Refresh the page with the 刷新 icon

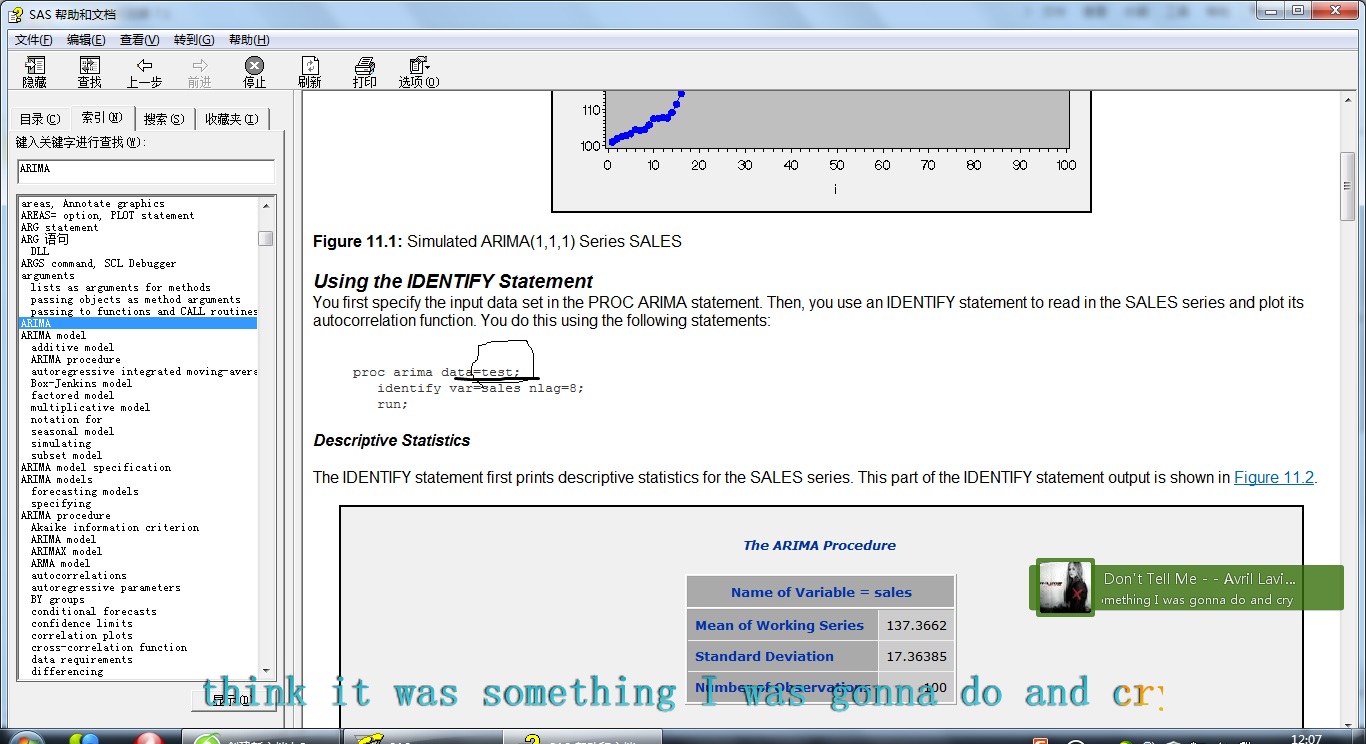[x=310, y=72]
